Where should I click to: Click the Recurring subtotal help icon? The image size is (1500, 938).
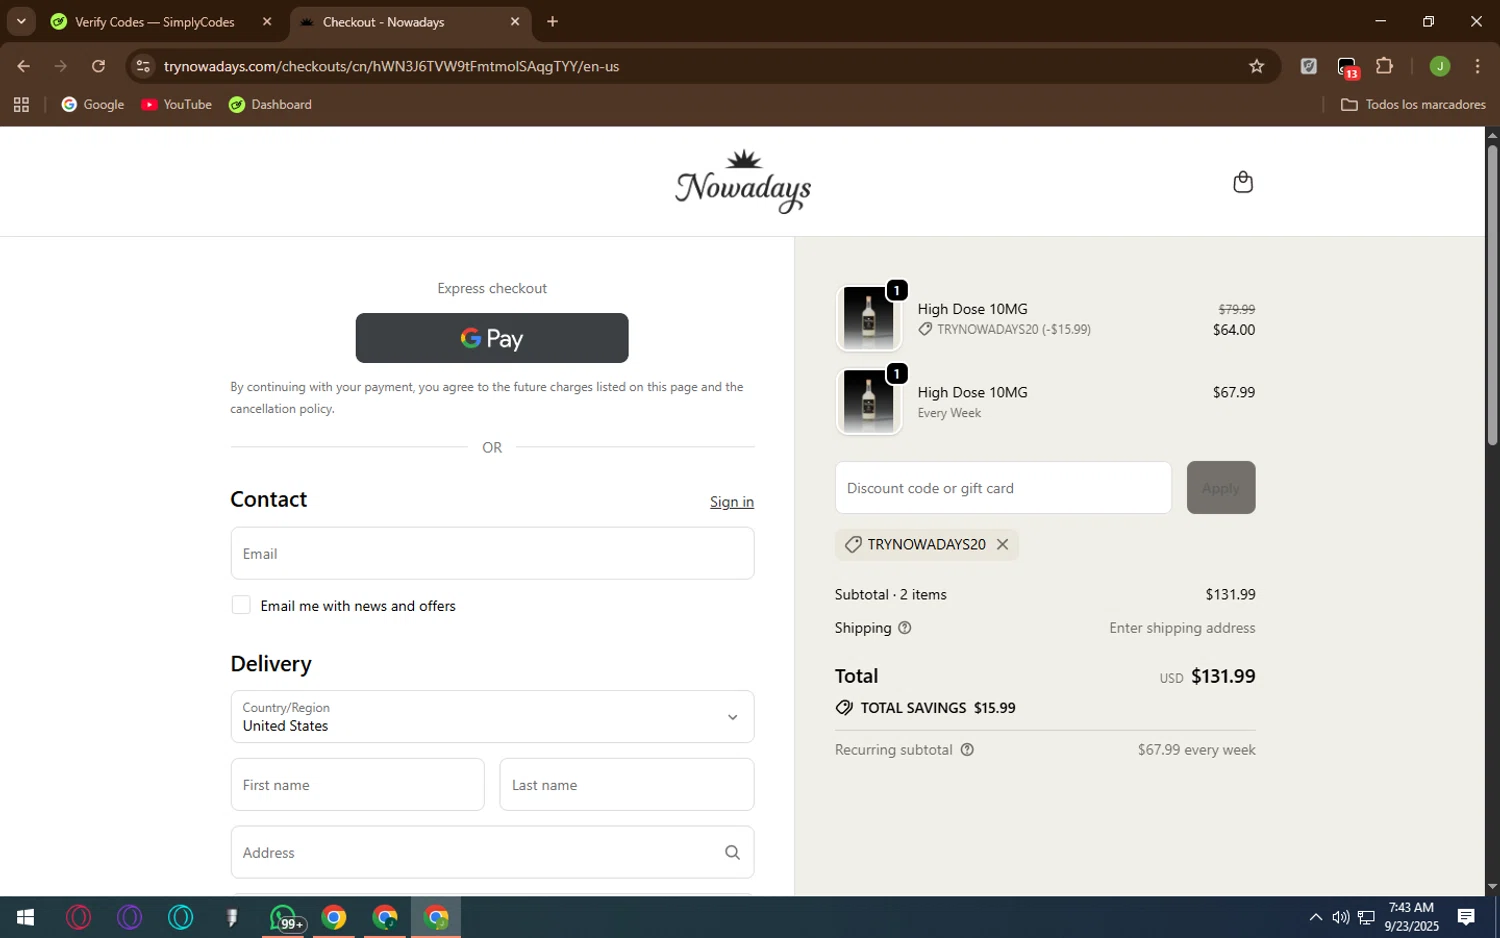(967, 750)
